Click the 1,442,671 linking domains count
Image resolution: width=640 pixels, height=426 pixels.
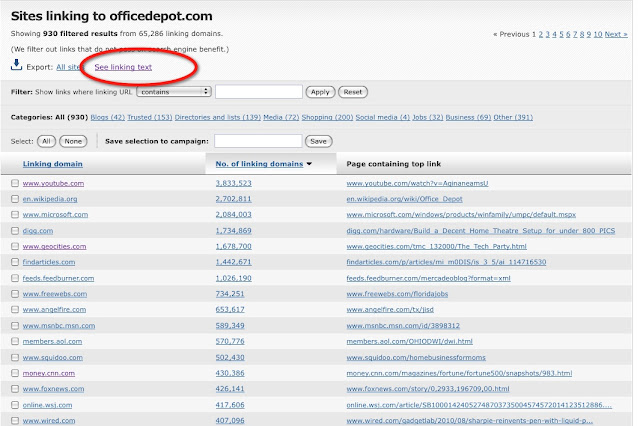tap(233, 262)
